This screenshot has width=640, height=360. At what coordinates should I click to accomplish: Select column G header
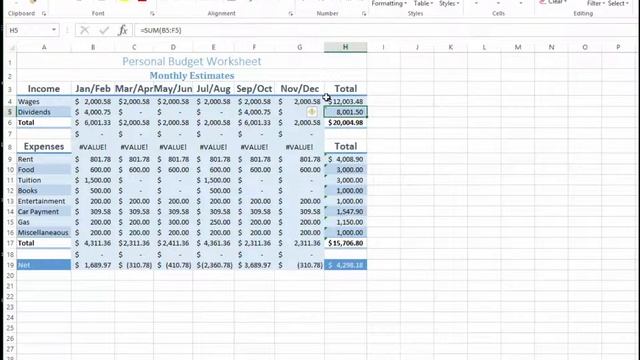click(x=300, y=47)
